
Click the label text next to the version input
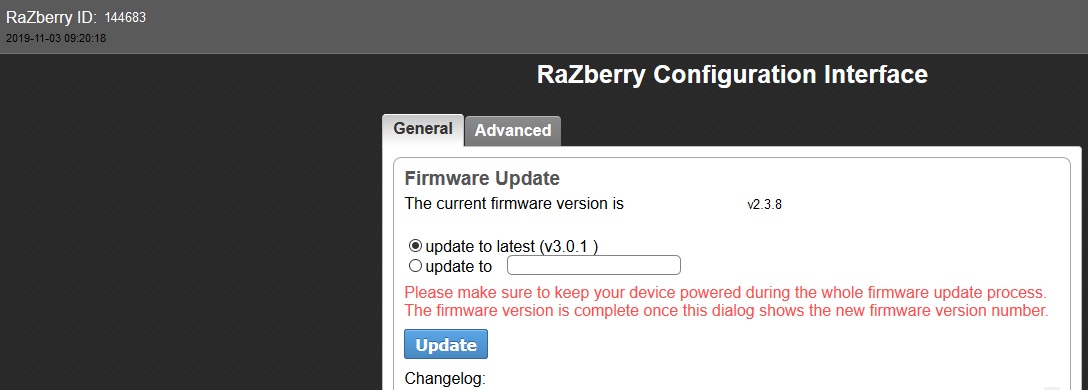(459, 266)
